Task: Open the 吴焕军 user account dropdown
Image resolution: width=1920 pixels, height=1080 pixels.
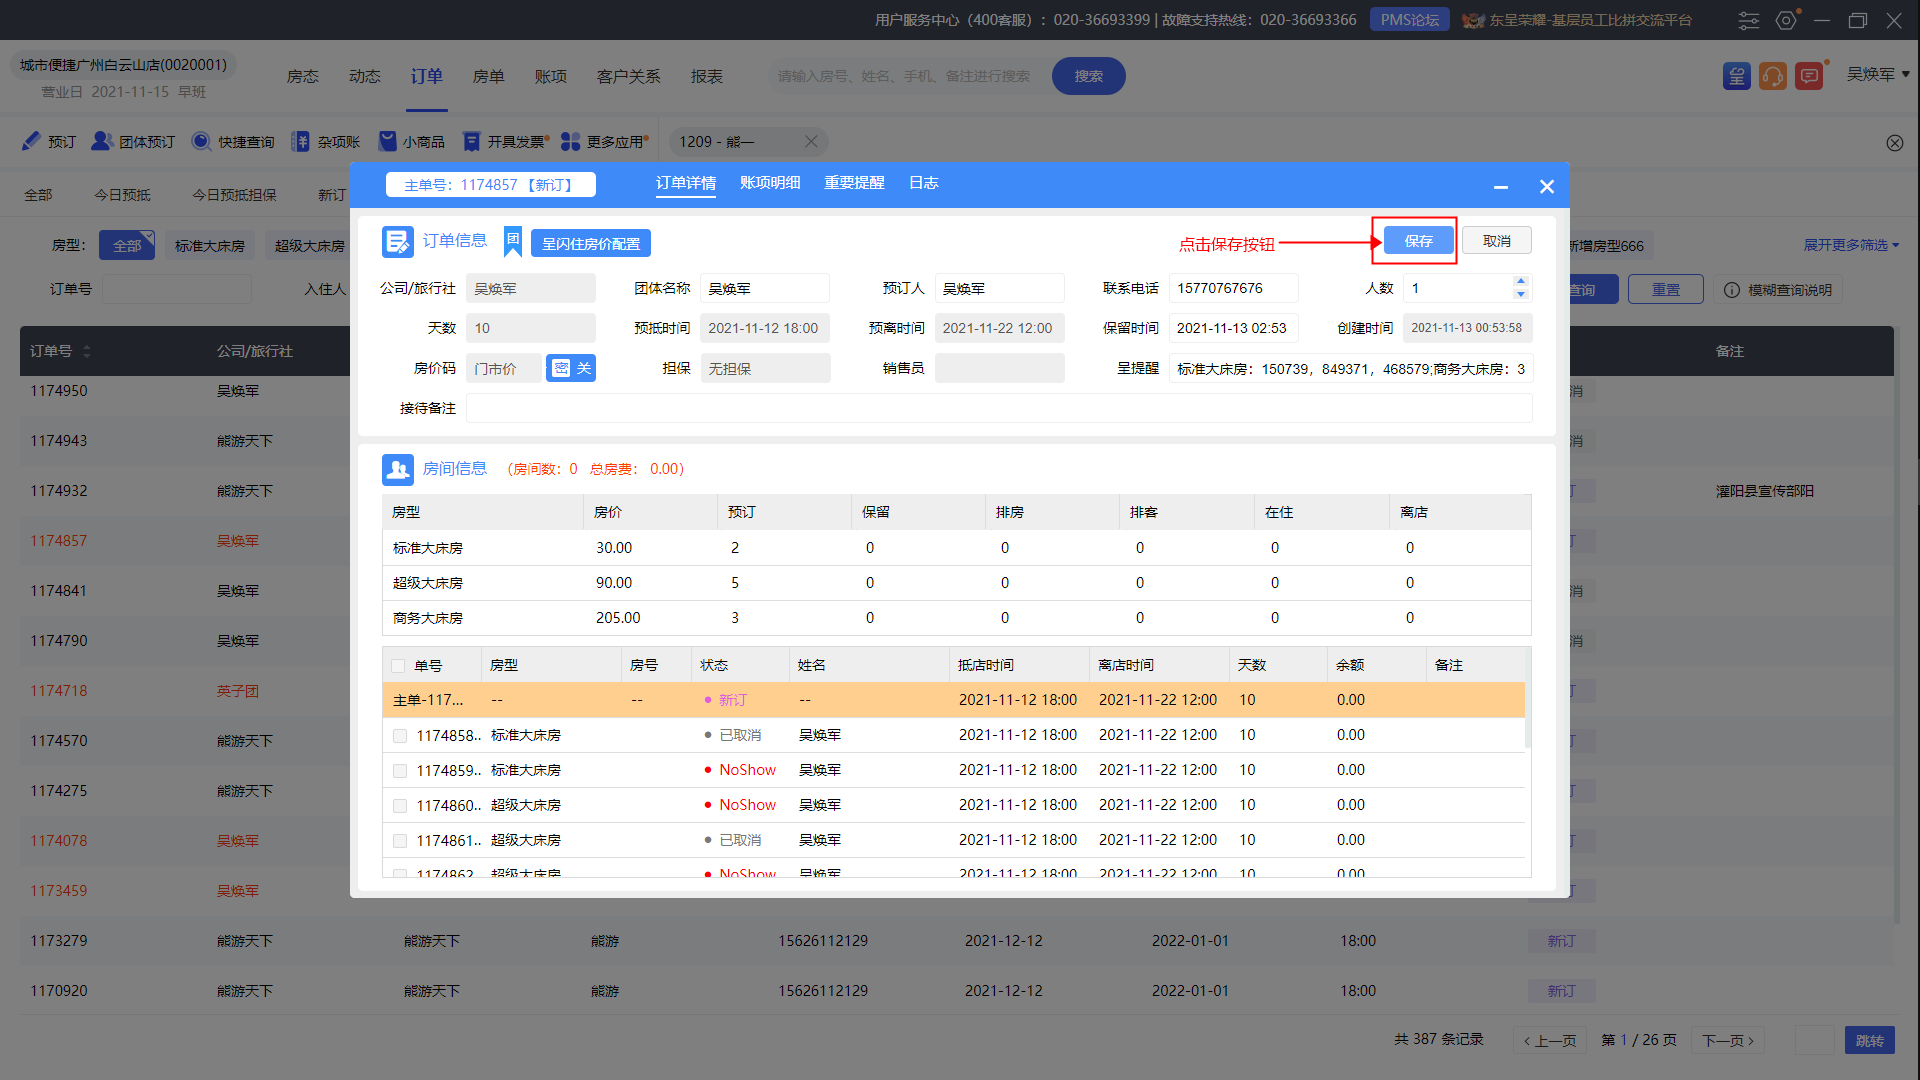Action: click(x=1877, y=75)
